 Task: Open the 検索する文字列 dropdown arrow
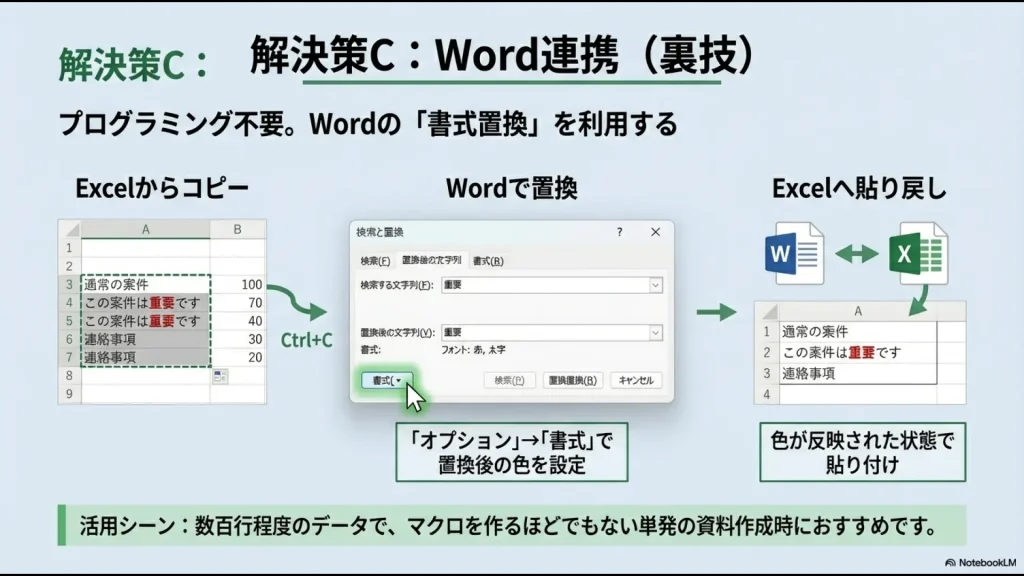click(655, 285)
